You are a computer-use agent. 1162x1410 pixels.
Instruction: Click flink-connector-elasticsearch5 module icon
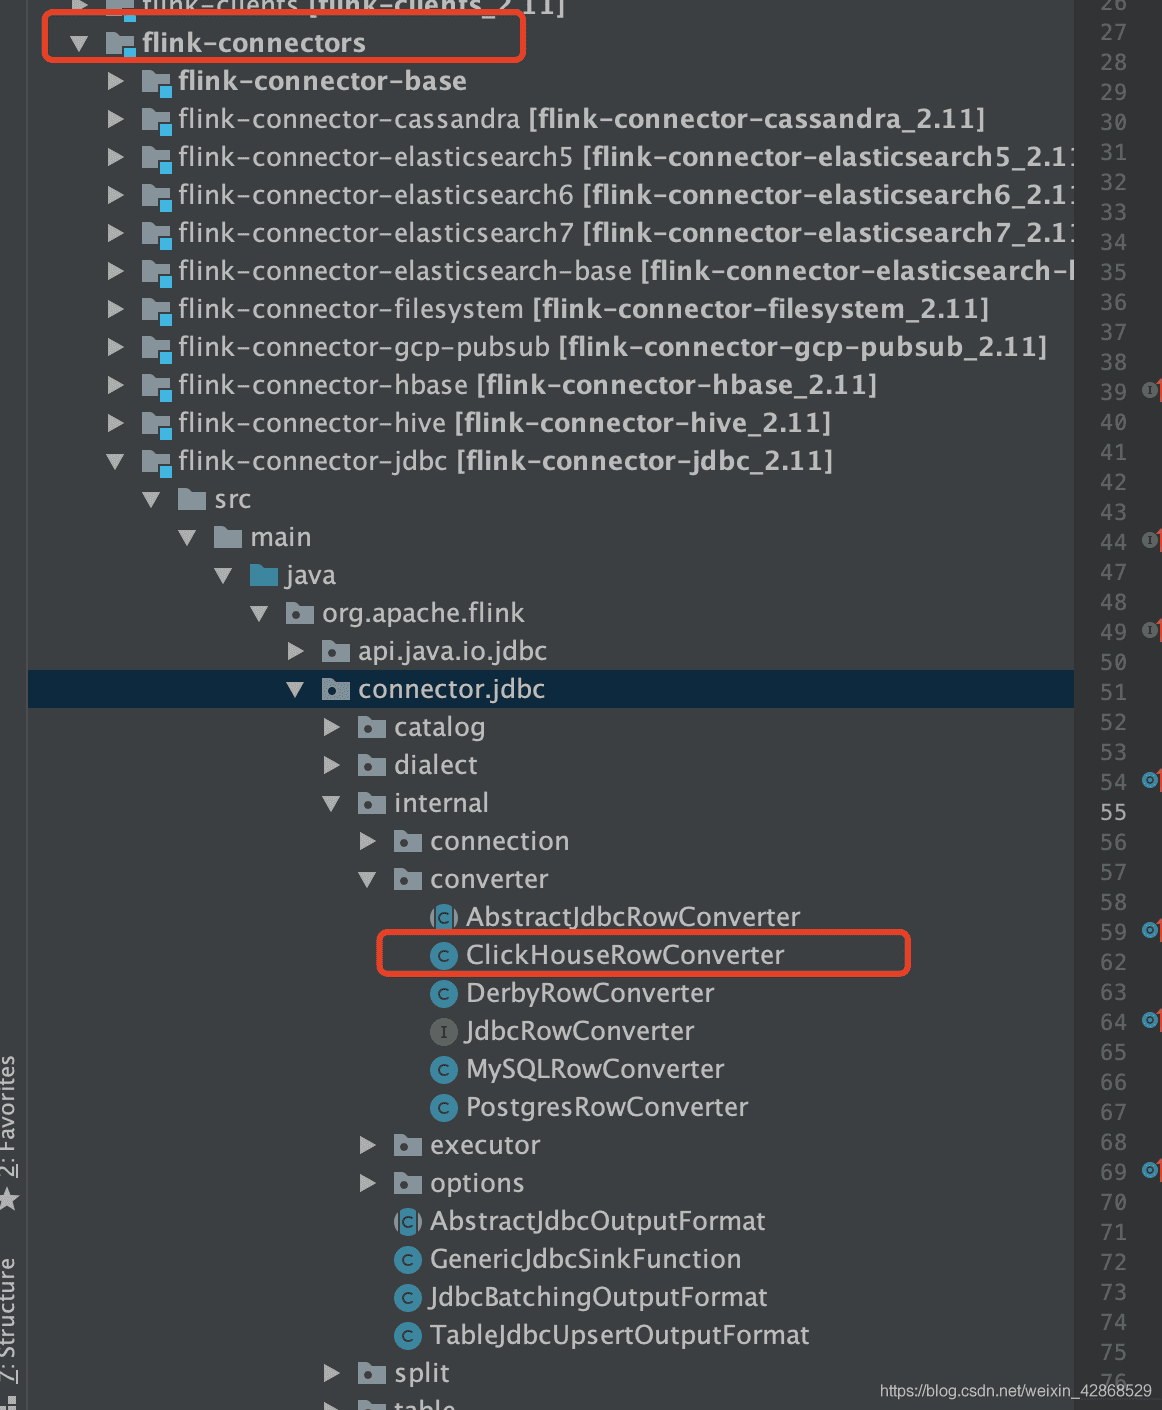[x=156, y=158]
